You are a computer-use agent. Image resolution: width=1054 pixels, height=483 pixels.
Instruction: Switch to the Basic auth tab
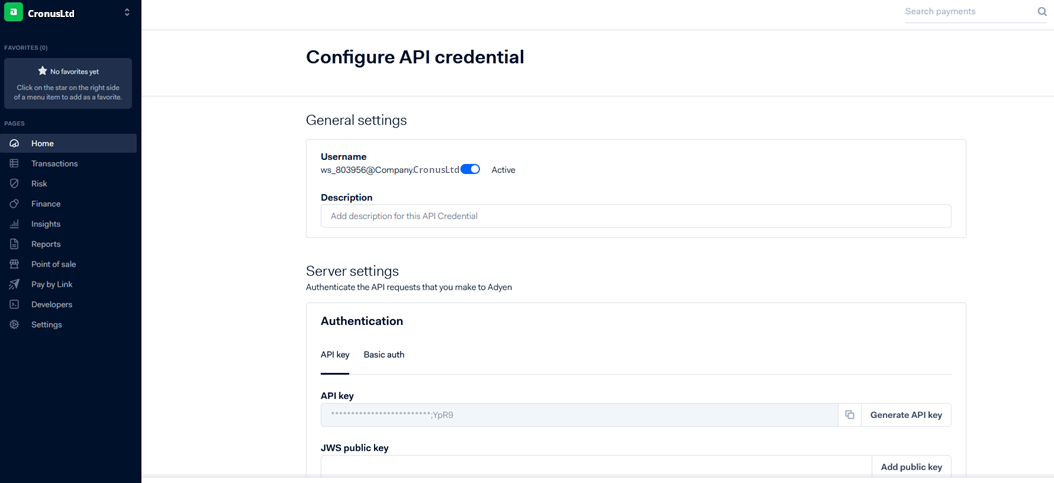pyautogui.click(x=384, y=355)
